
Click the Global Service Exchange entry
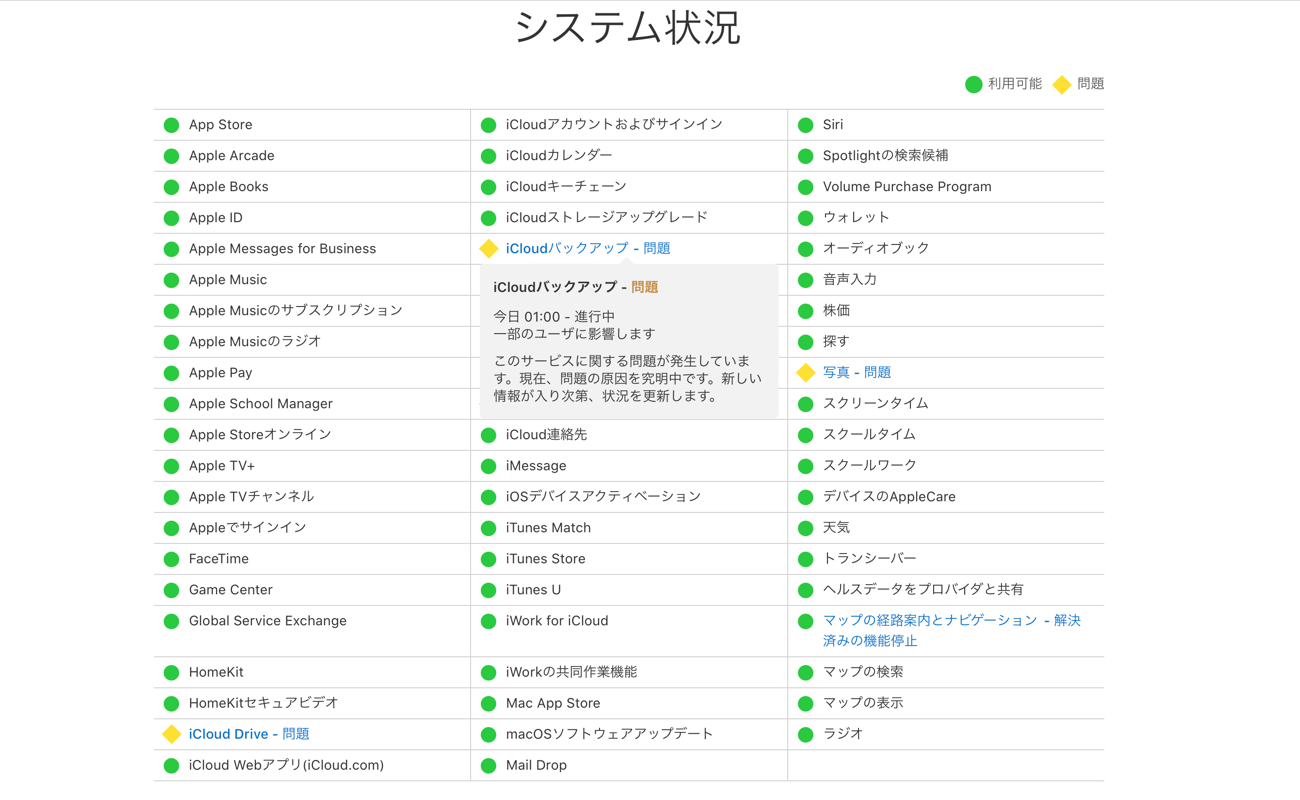pyautogui.click(x=268, y=621)
